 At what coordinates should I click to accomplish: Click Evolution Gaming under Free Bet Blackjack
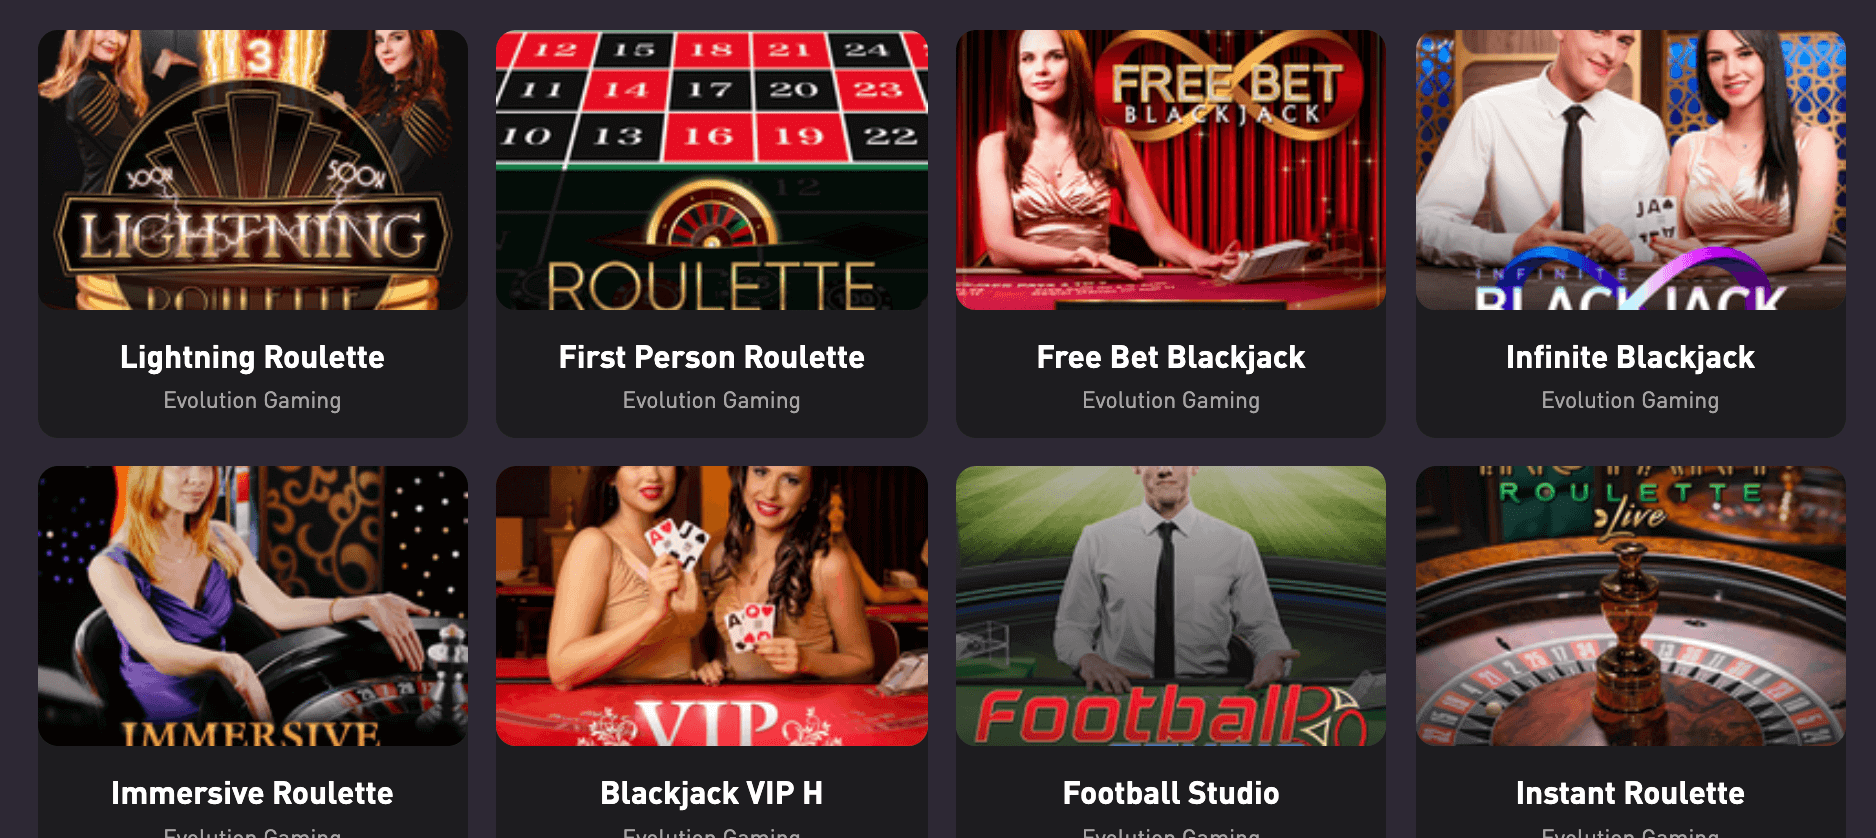click(1171, 401)
